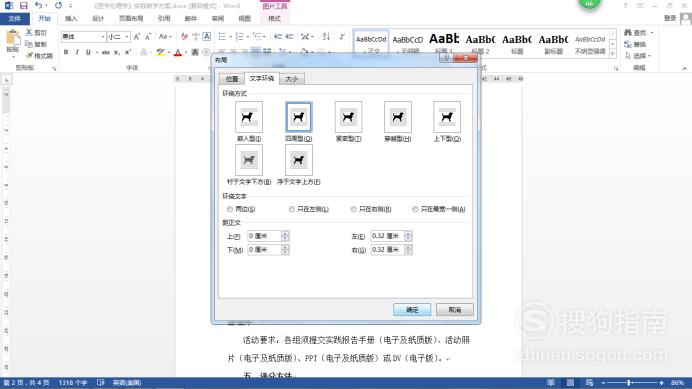Click the Format Painter 格式刷 icon
Screen dimensions: 692x389
[29, 56]
